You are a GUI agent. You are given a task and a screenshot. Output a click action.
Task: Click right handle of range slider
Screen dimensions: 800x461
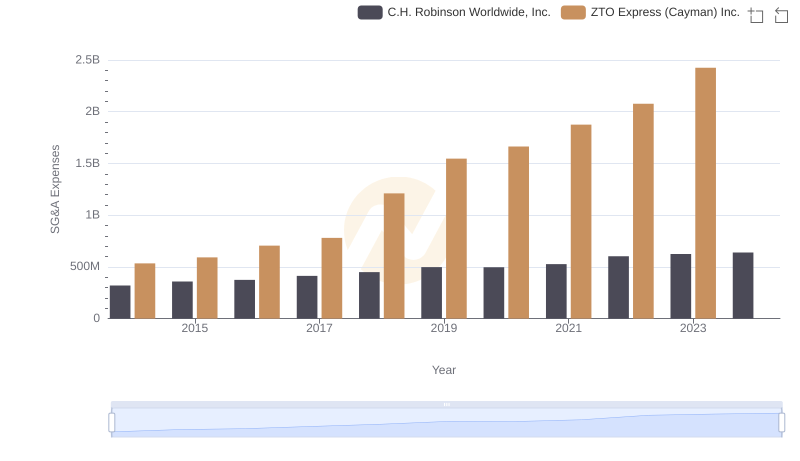point(781,422)
